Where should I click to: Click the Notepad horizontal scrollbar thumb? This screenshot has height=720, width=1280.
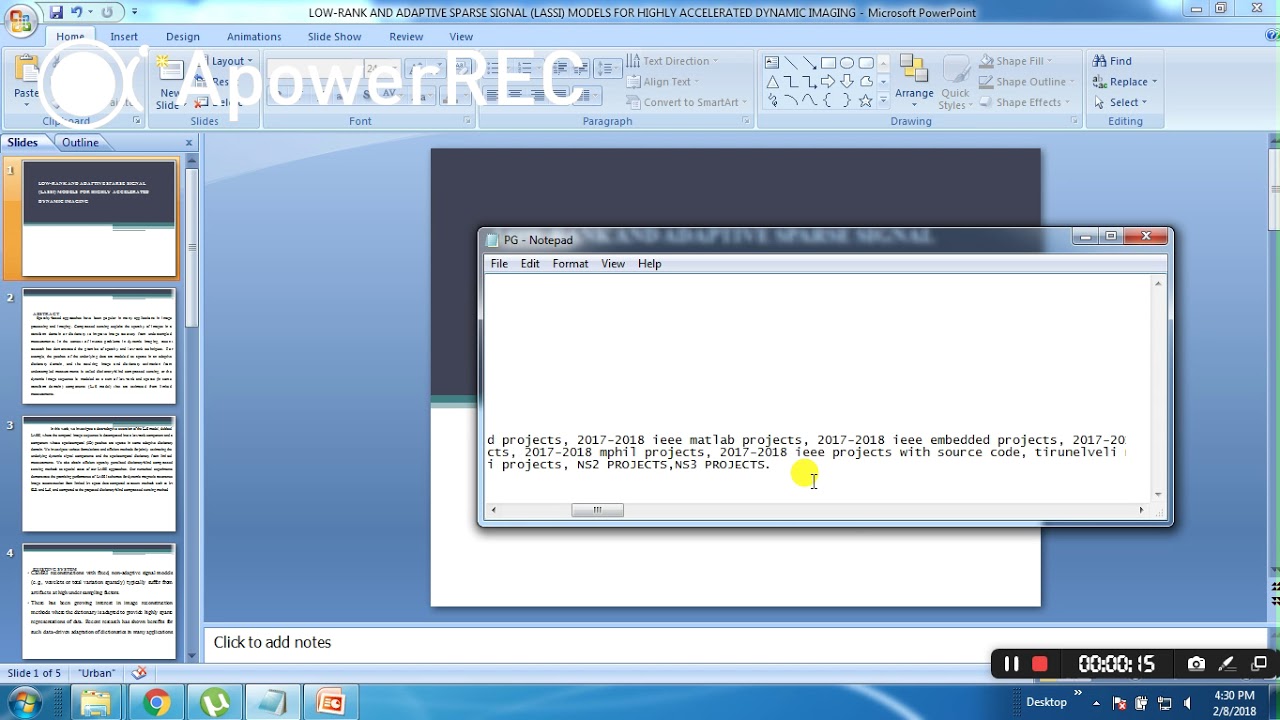597,510
